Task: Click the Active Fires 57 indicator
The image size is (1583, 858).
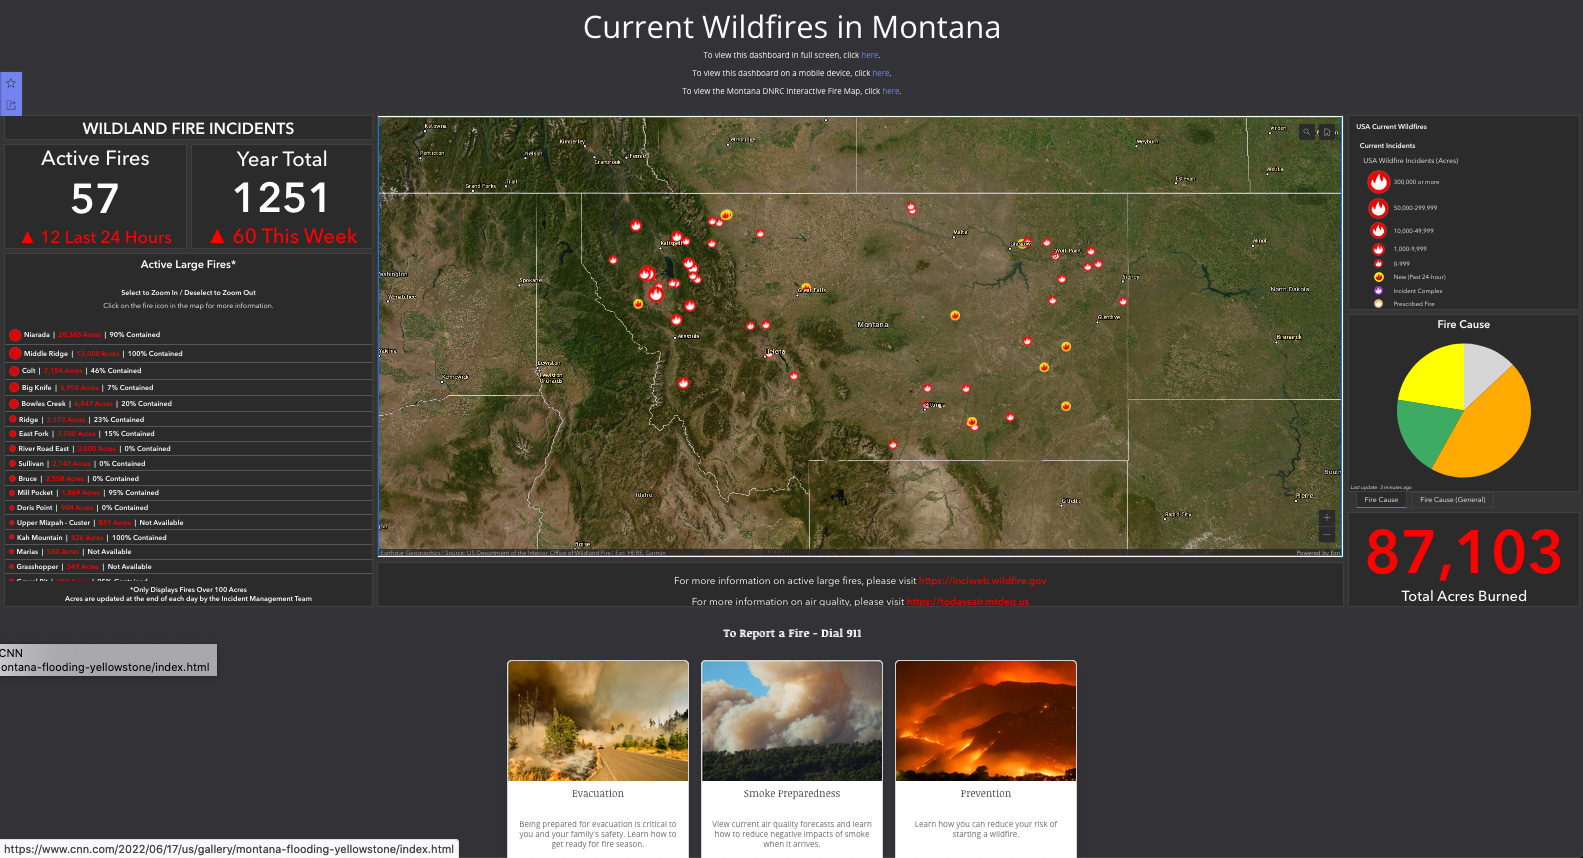Action: pyautogui.click(x=95, y=197)
